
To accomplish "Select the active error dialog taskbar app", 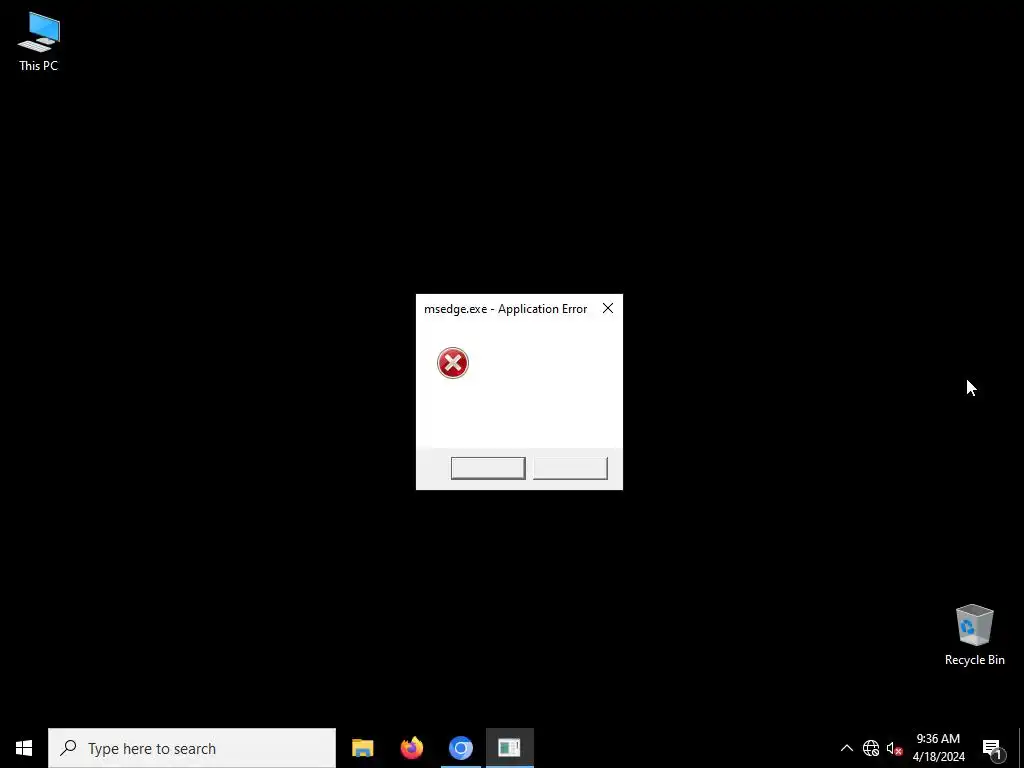I will (x=509, y=748).
